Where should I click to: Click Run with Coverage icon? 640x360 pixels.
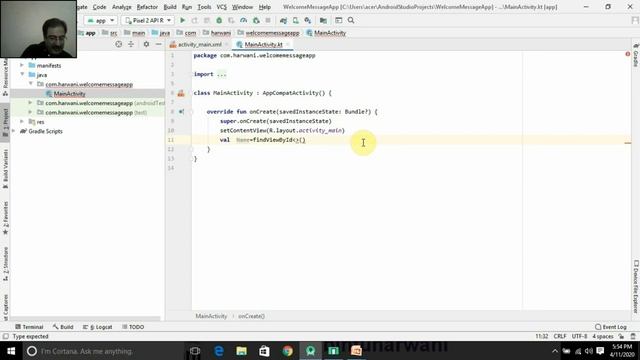231,20
